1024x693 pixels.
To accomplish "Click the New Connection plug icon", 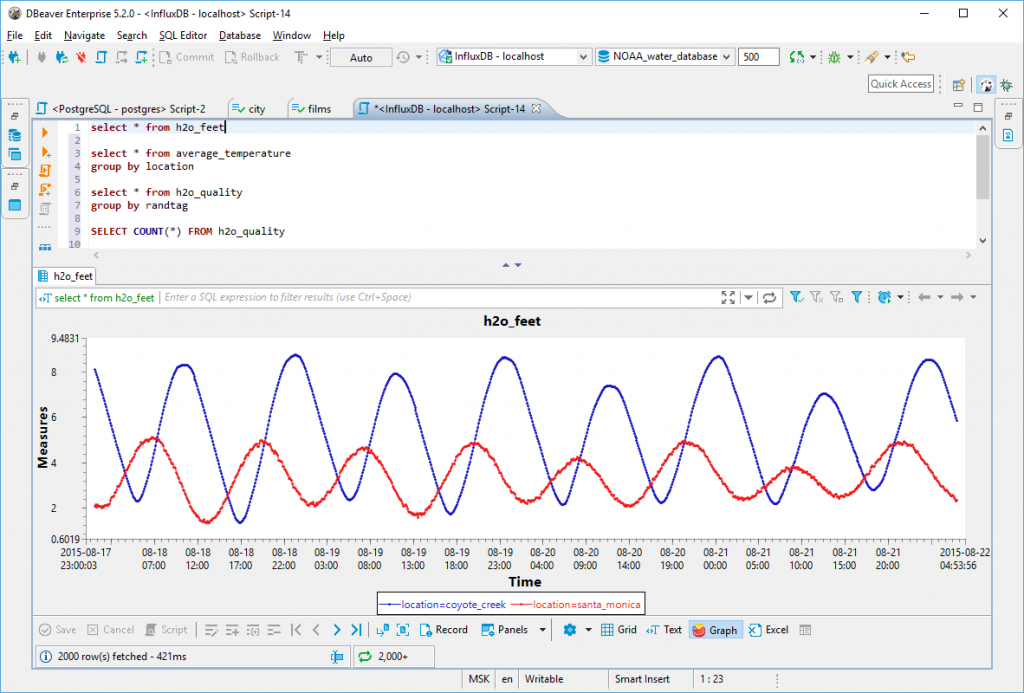I will point(14,57).
